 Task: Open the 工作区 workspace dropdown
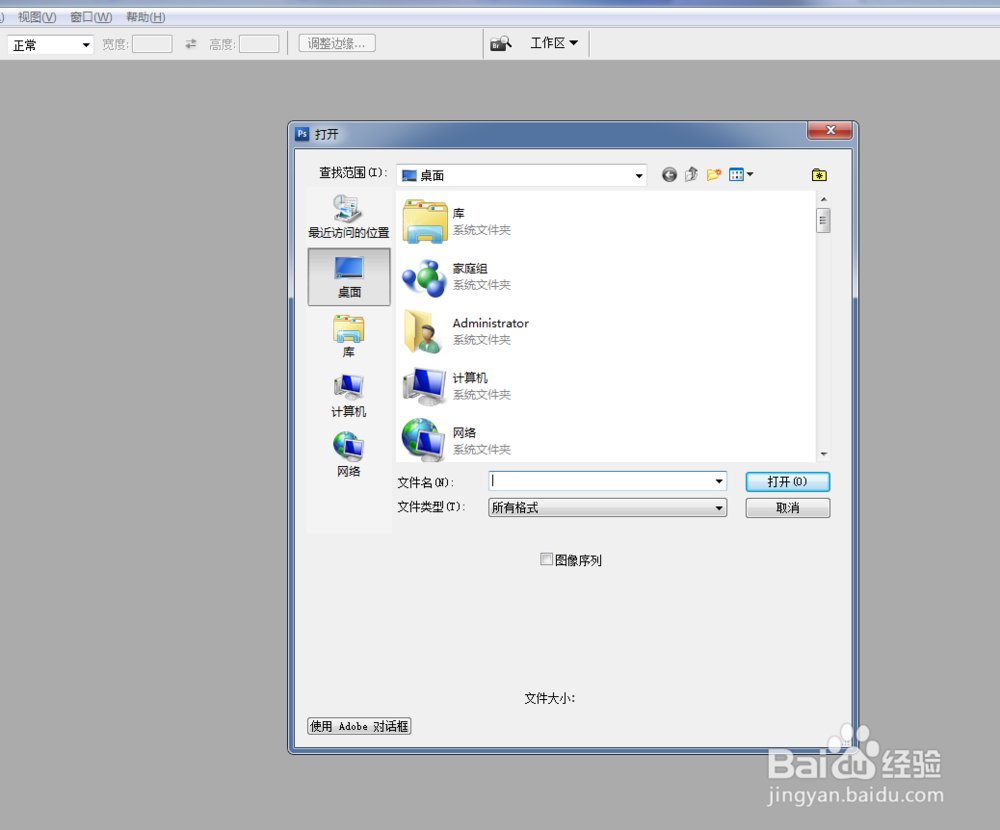tap(554, 43)
